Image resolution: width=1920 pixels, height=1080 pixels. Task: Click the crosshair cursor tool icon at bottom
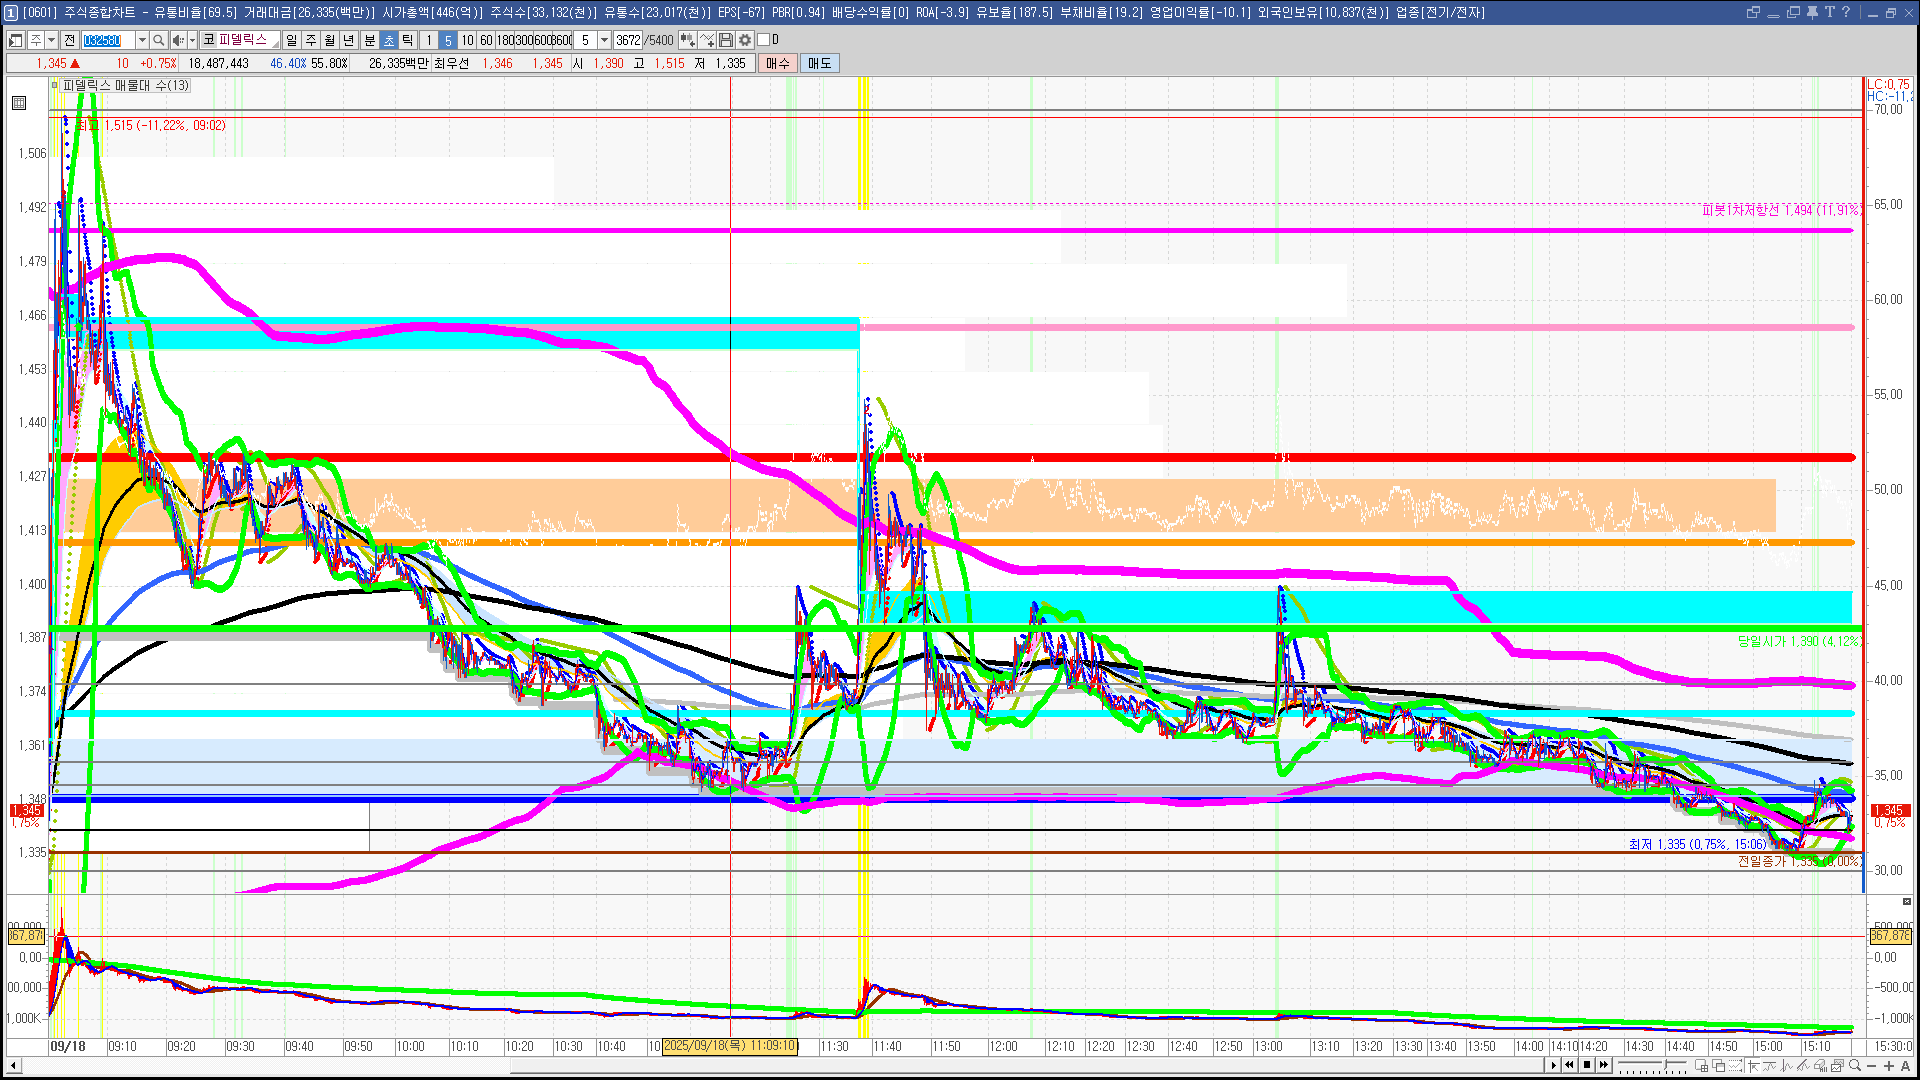[x=1753, y=1065]
